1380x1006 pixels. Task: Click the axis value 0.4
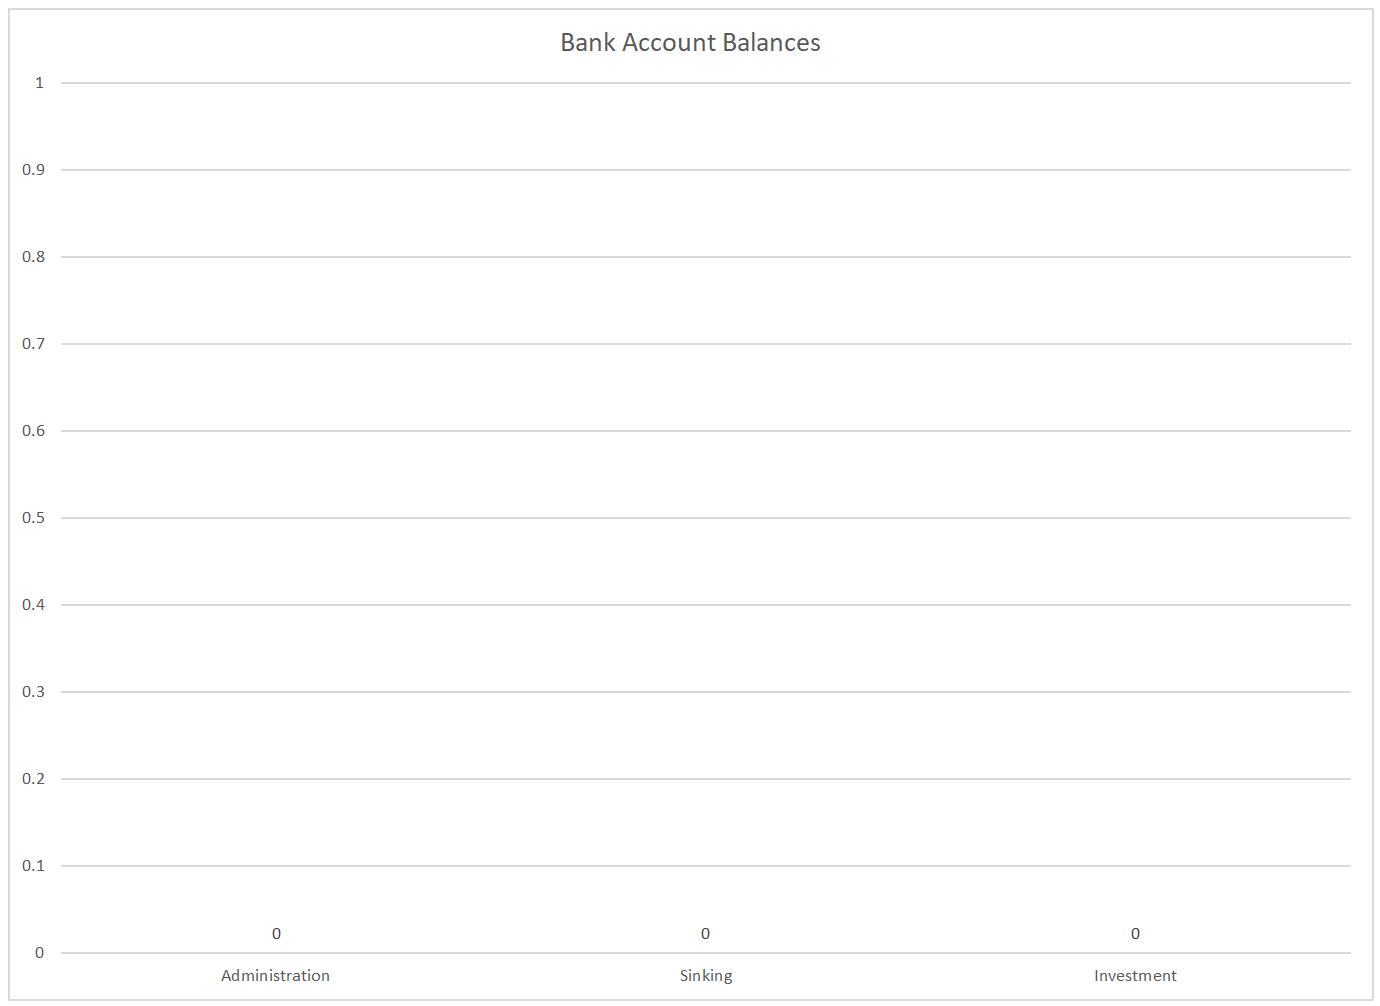34,605
